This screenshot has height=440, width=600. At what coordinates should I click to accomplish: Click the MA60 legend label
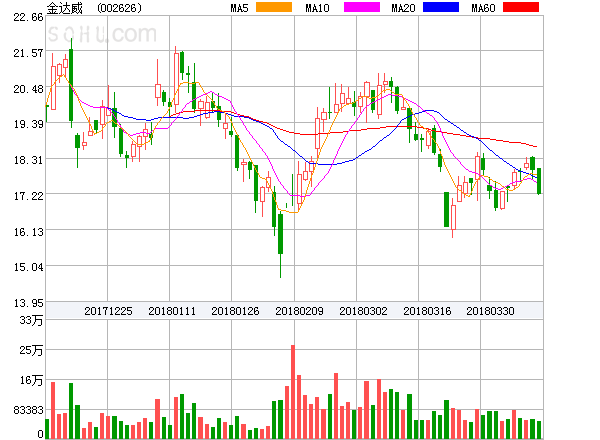tap(483, 8)
